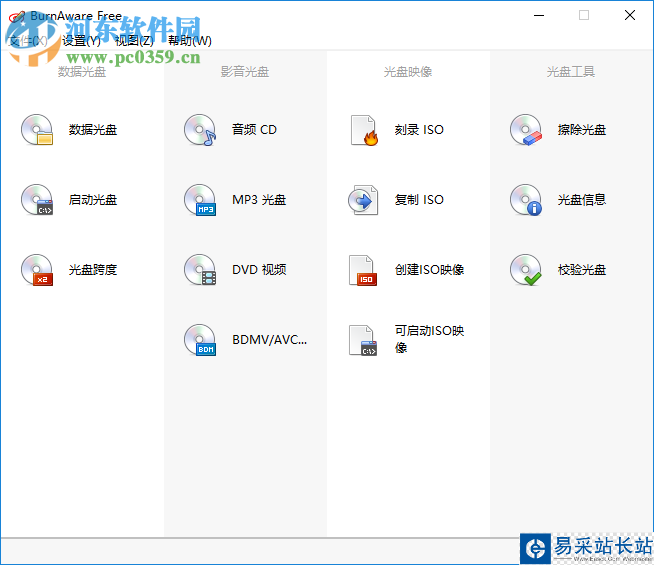Click the 影音光盘 column heading
Screen dimensions: 654x565
click(245, 72)
